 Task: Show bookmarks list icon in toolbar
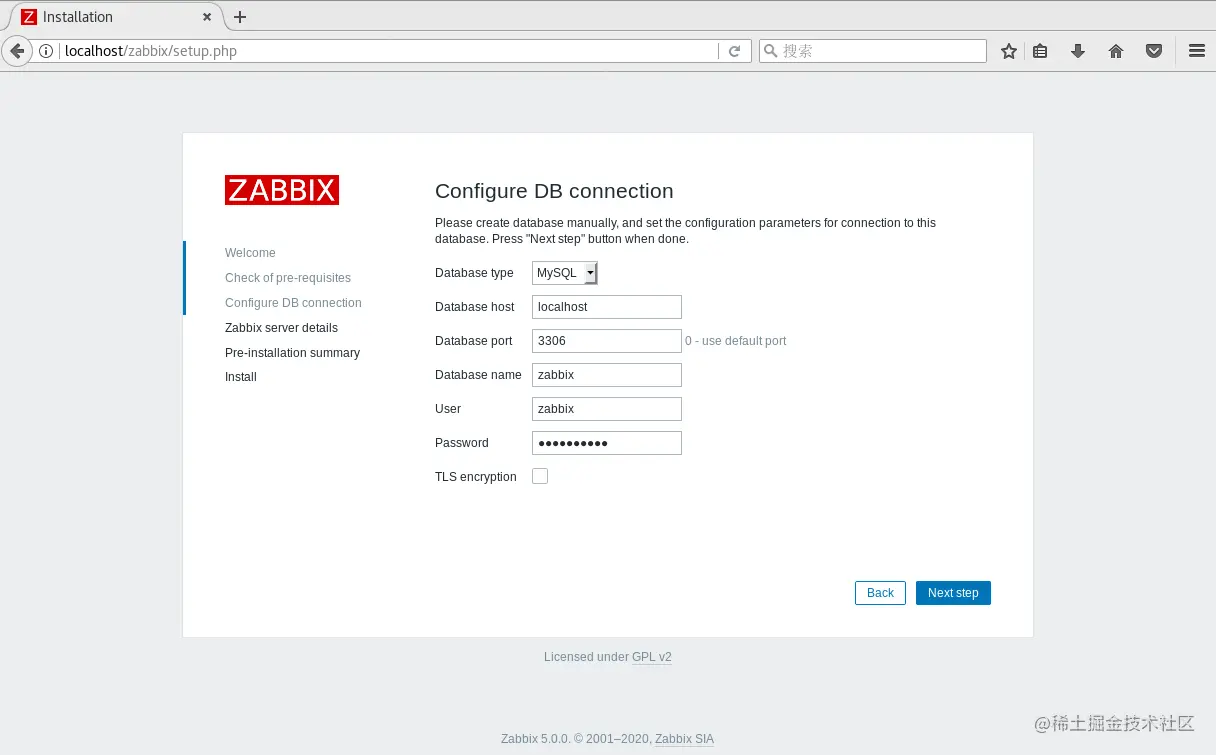[1041, 51]
